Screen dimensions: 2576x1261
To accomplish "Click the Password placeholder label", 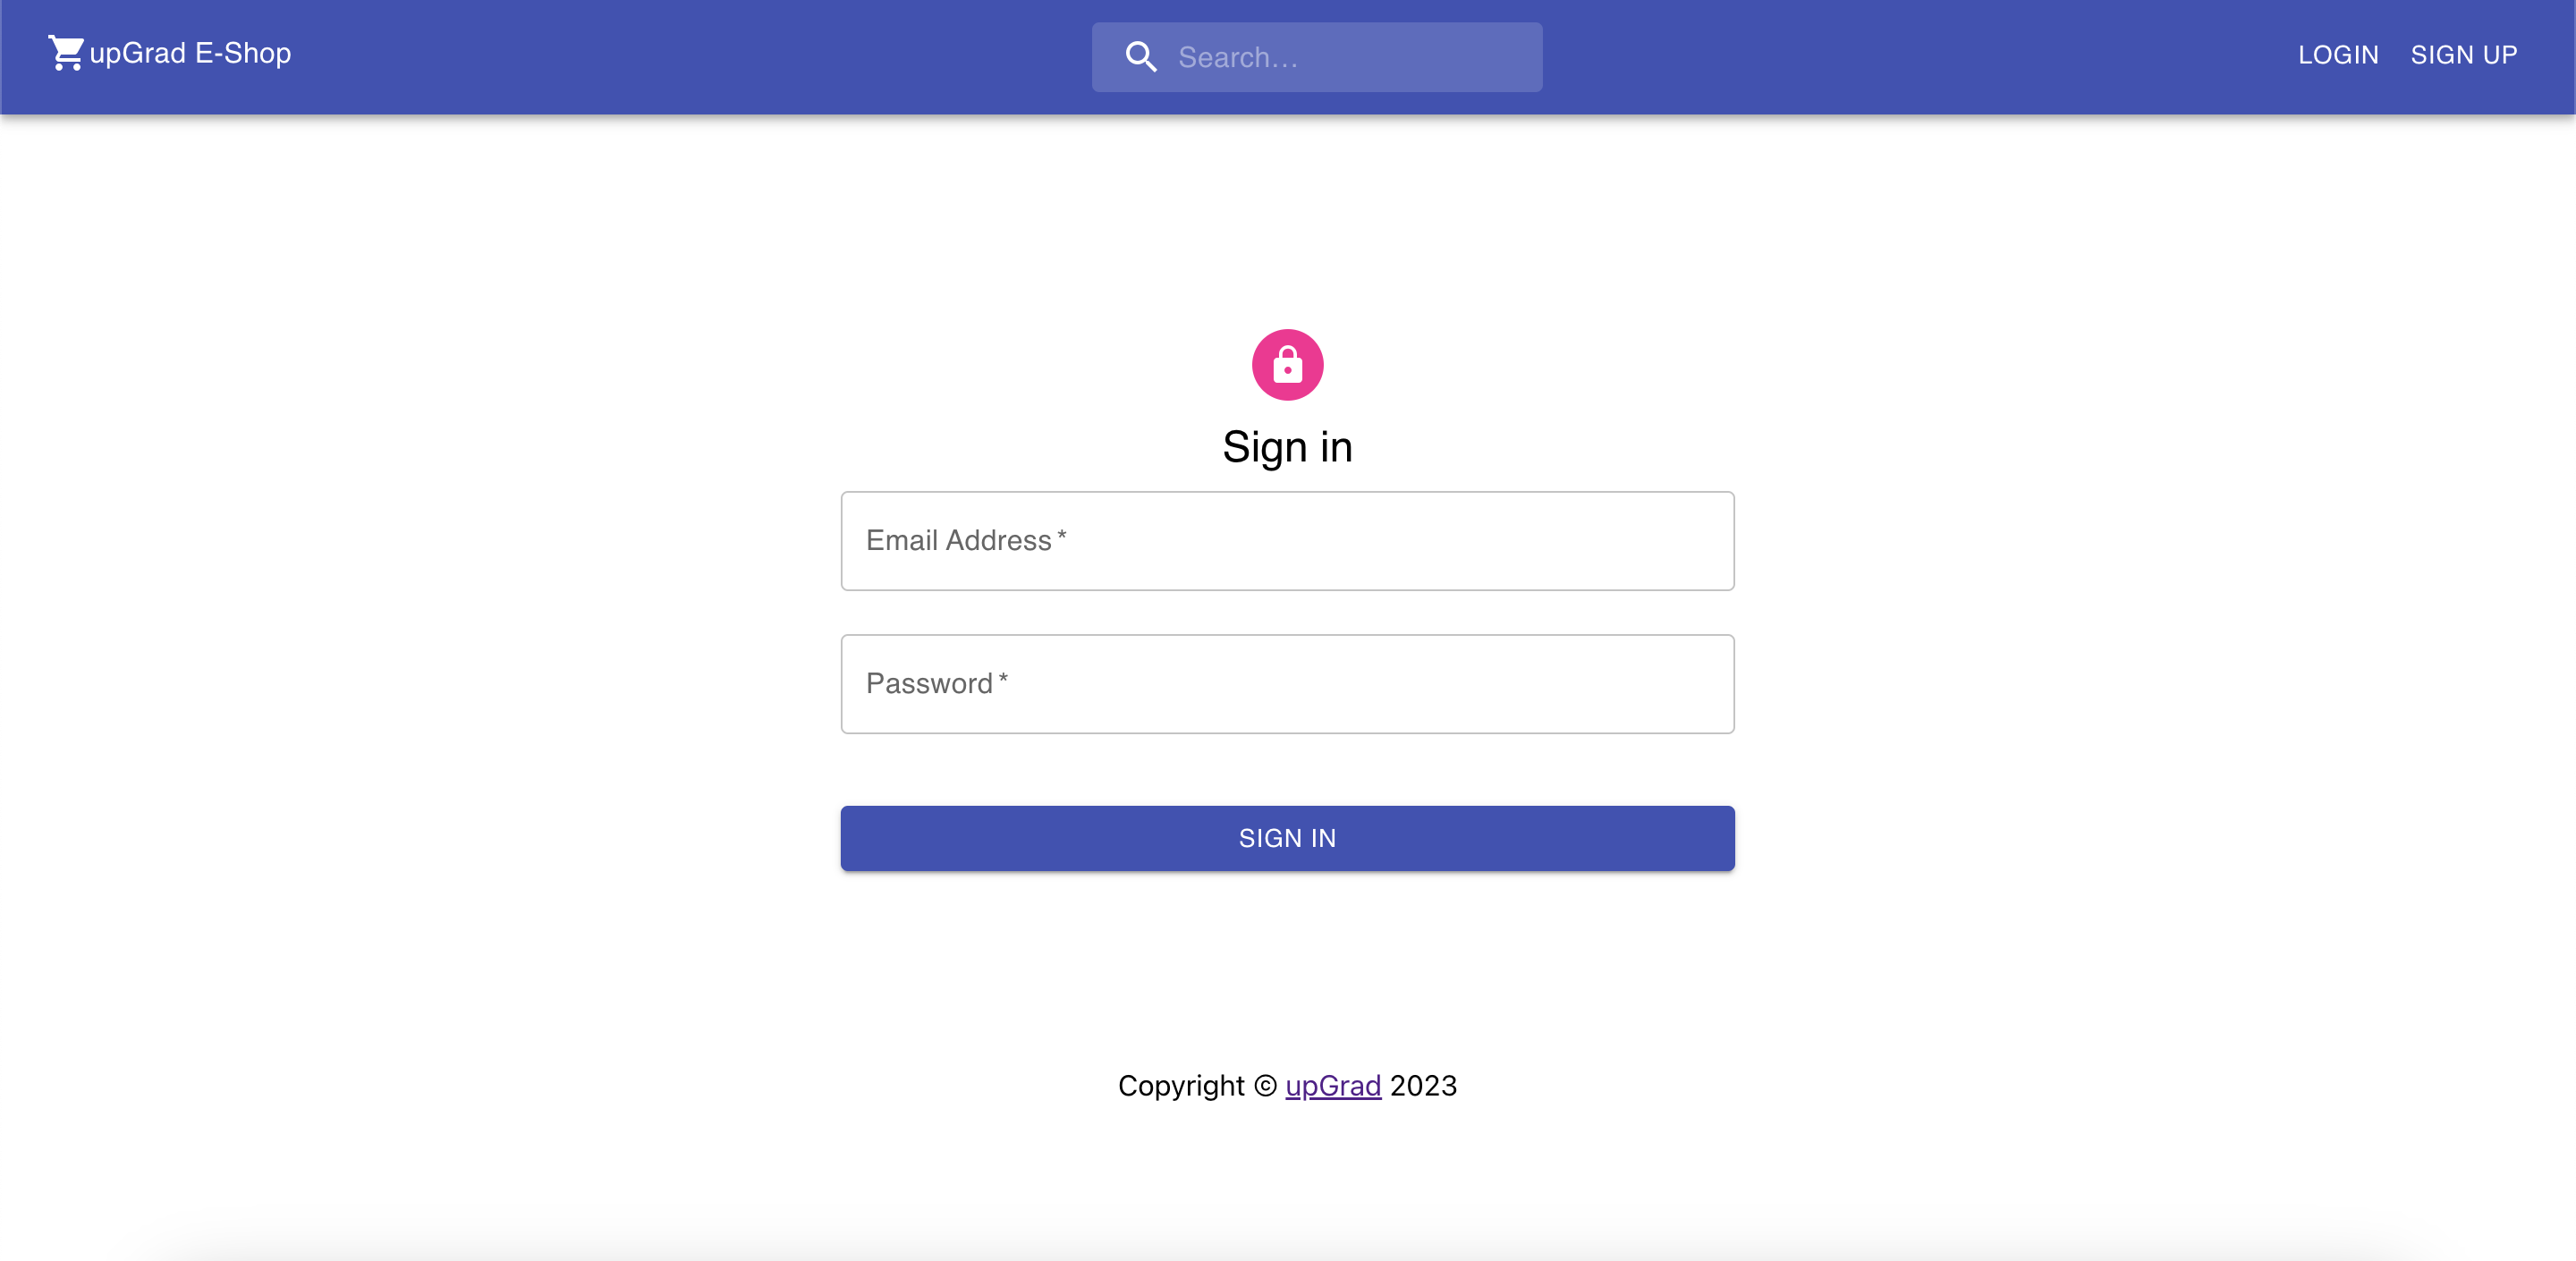I will (x=936, y=683).
